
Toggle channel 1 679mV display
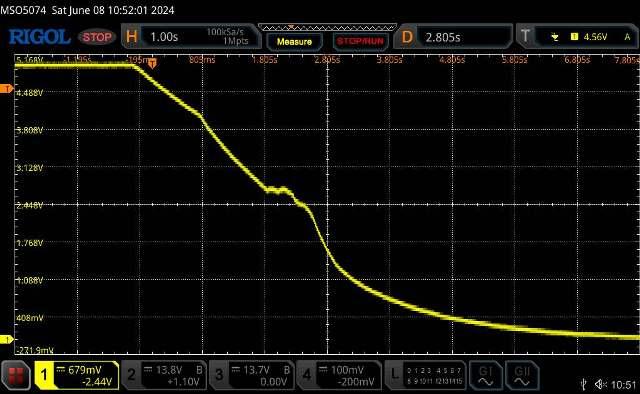(x=77, y=375)
